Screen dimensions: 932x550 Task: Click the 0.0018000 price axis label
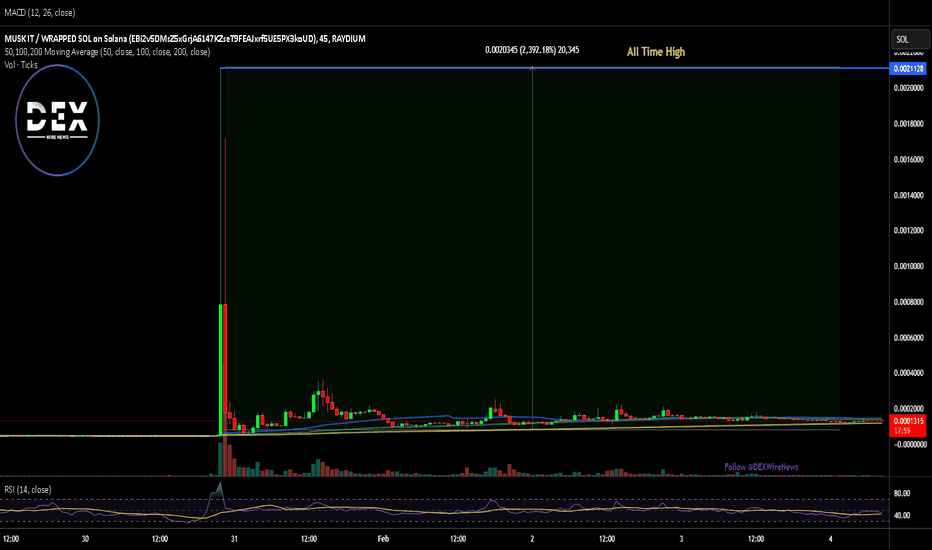pyautogui.click(x=909, y=124)
